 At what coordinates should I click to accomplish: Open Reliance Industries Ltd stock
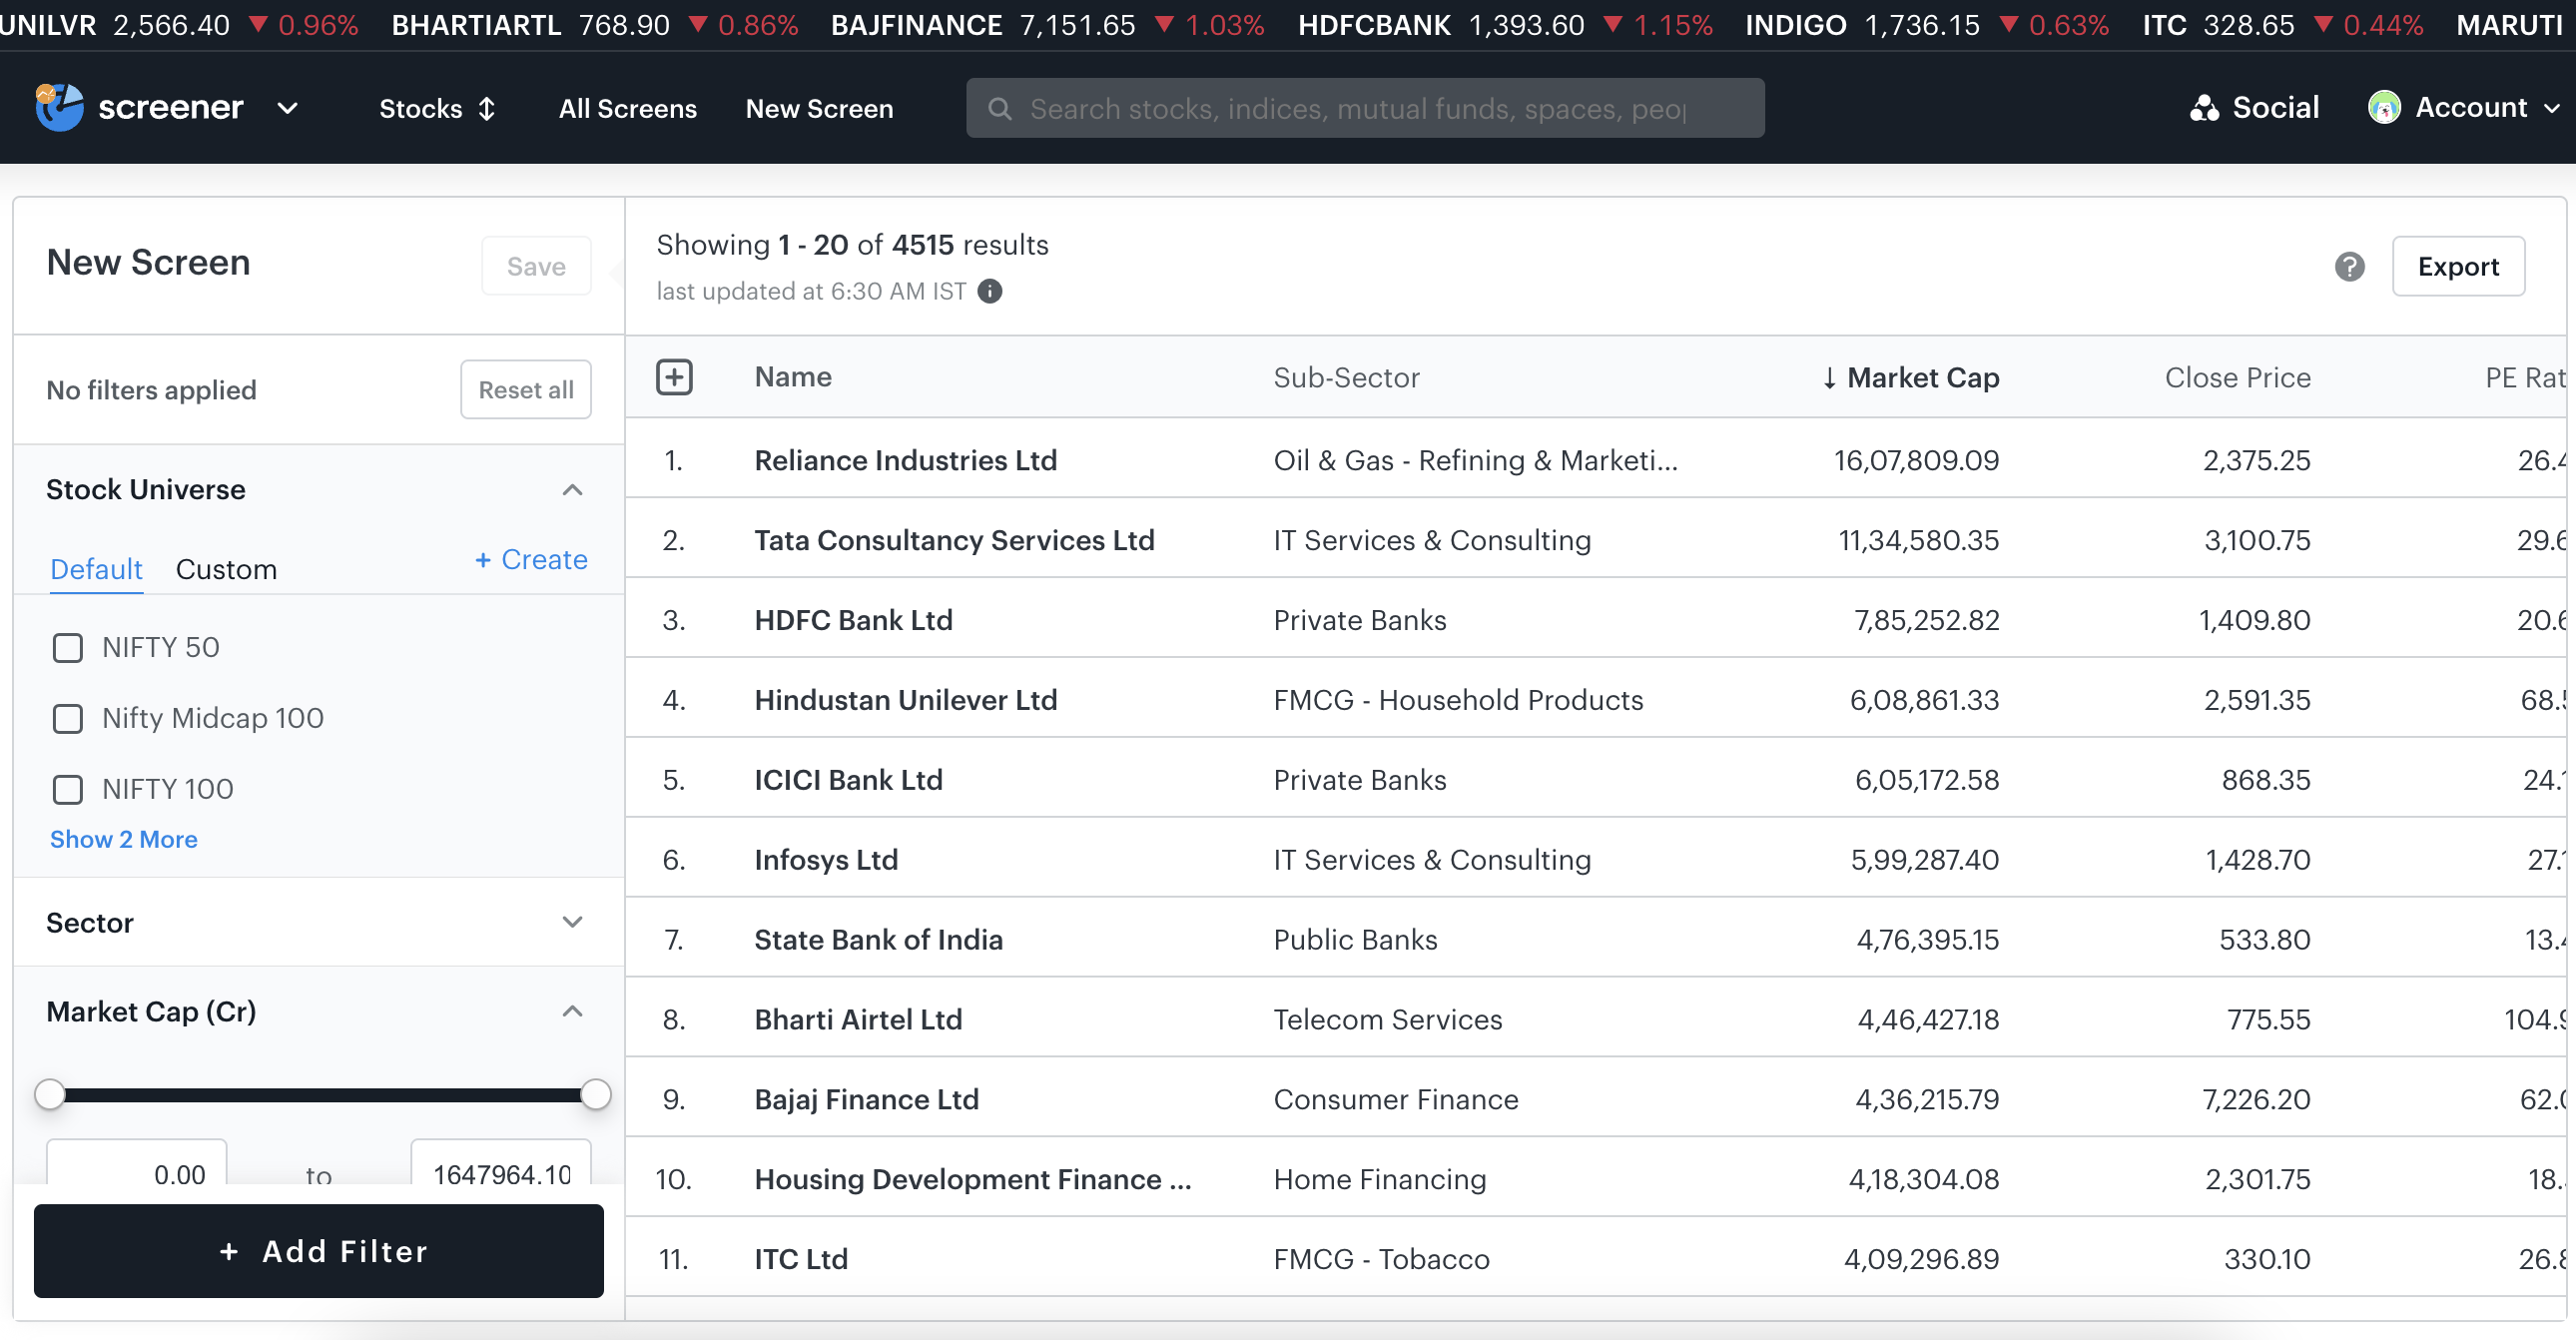(x=905, y=460)
